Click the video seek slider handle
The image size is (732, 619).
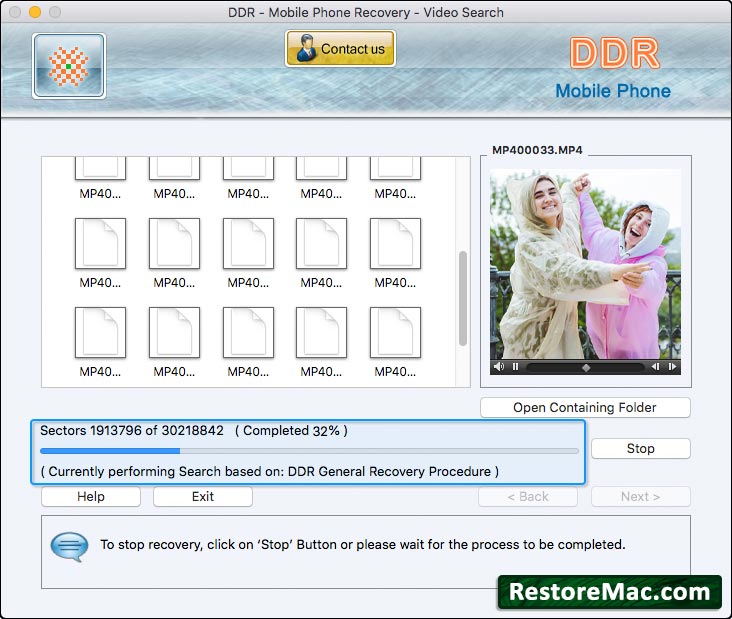(586, 367)
